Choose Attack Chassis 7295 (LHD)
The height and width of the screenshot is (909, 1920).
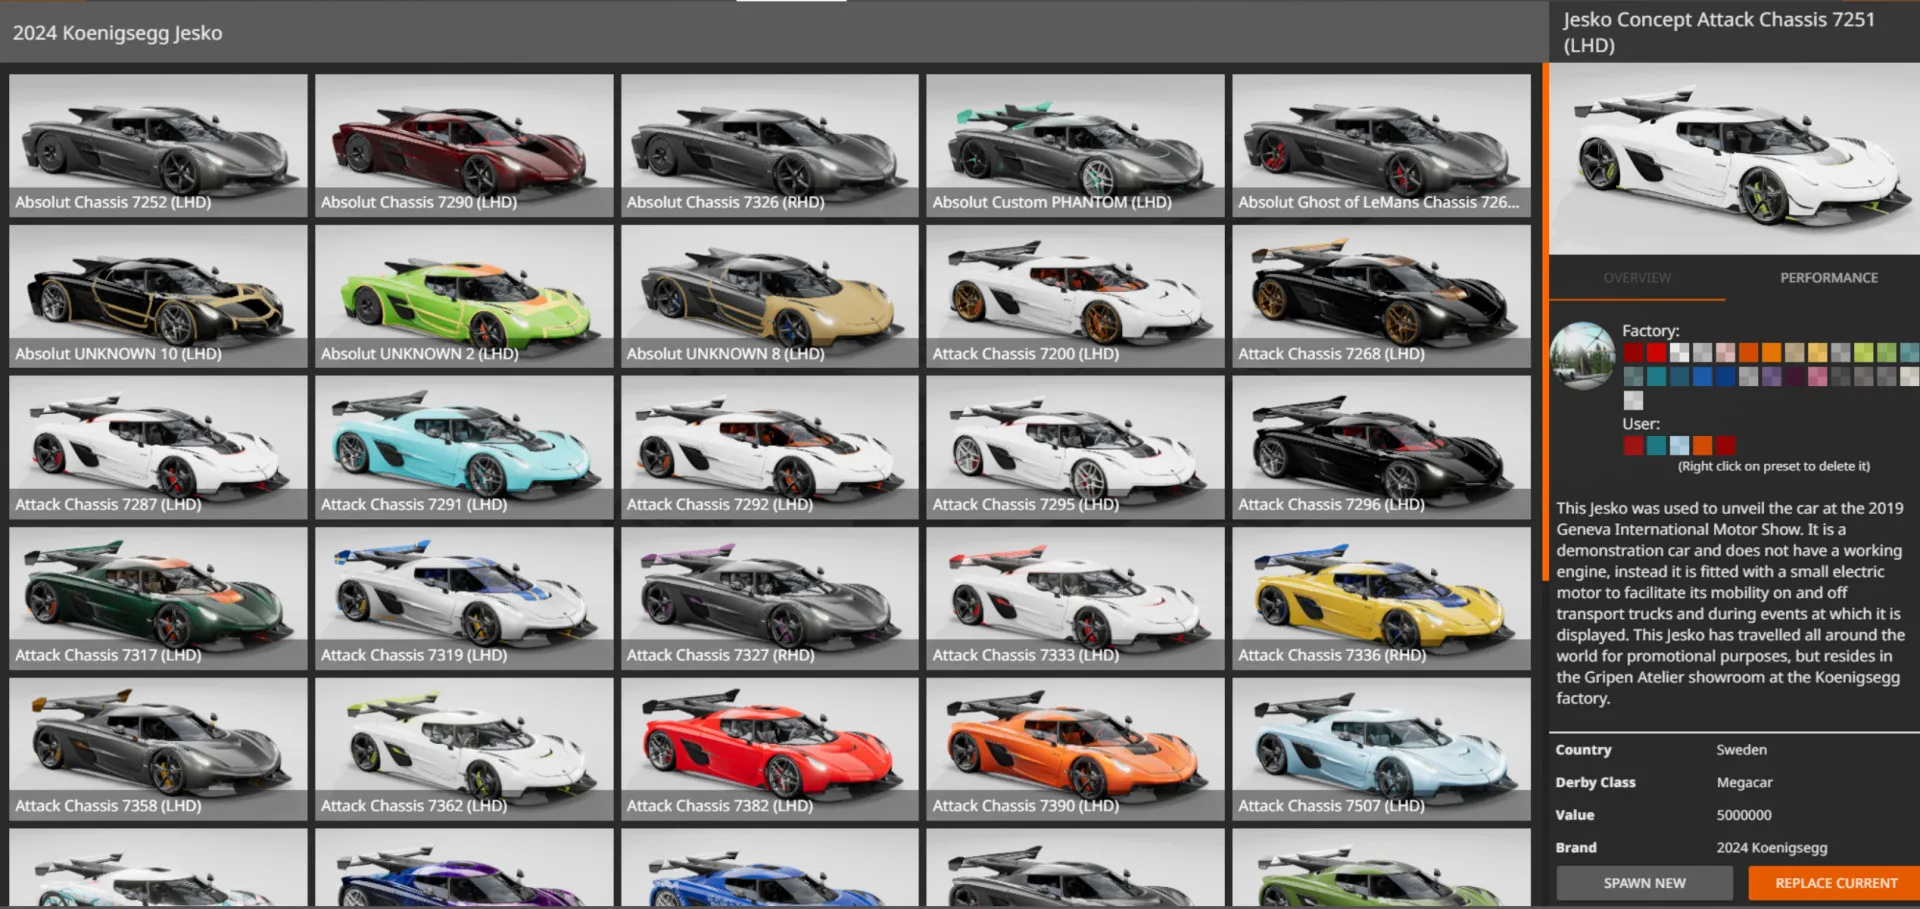[x=1076, y=447]
